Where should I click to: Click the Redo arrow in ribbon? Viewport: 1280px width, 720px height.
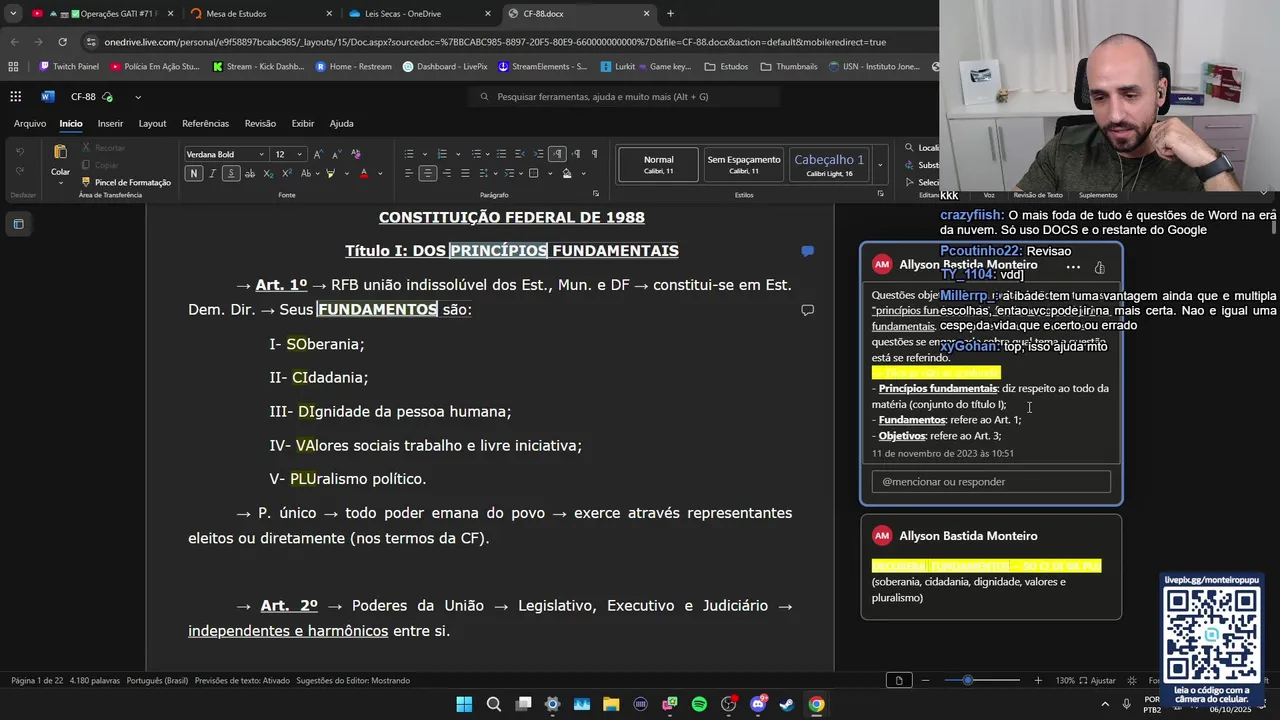point(19,172)
